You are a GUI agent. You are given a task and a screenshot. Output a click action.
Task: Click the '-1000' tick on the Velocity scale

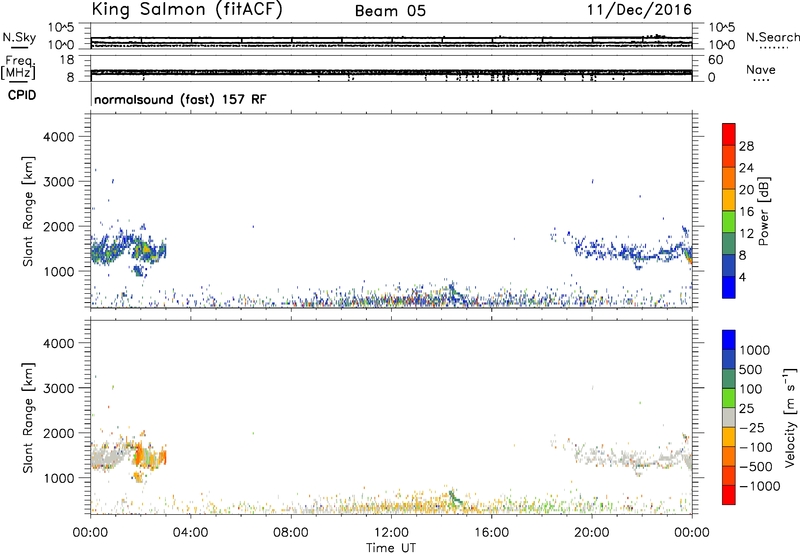[x=760, y=486]
